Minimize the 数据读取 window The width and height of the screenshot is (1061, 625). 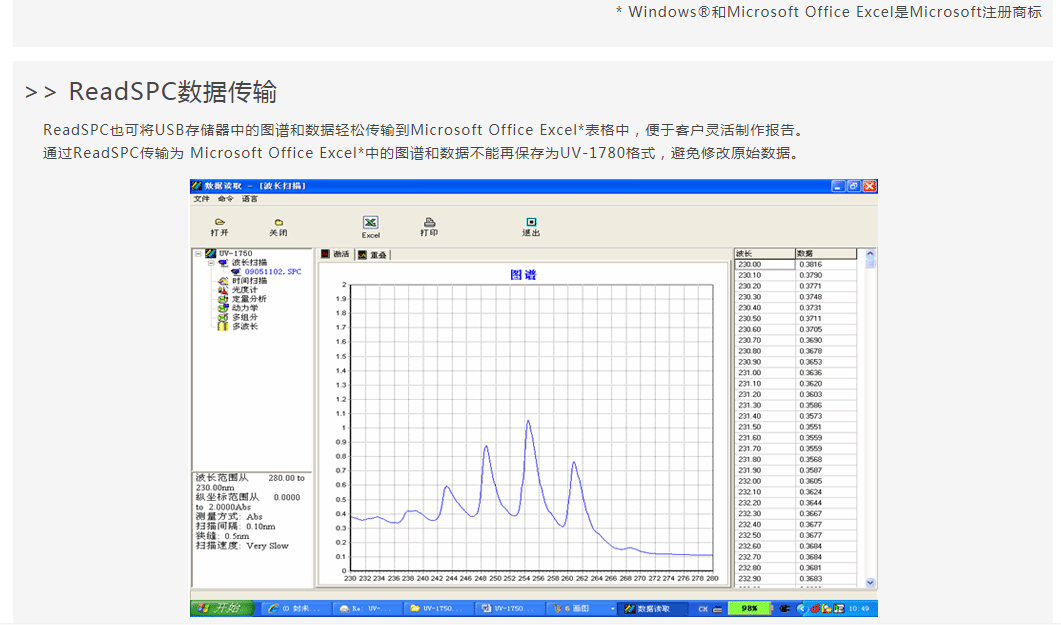838,186
